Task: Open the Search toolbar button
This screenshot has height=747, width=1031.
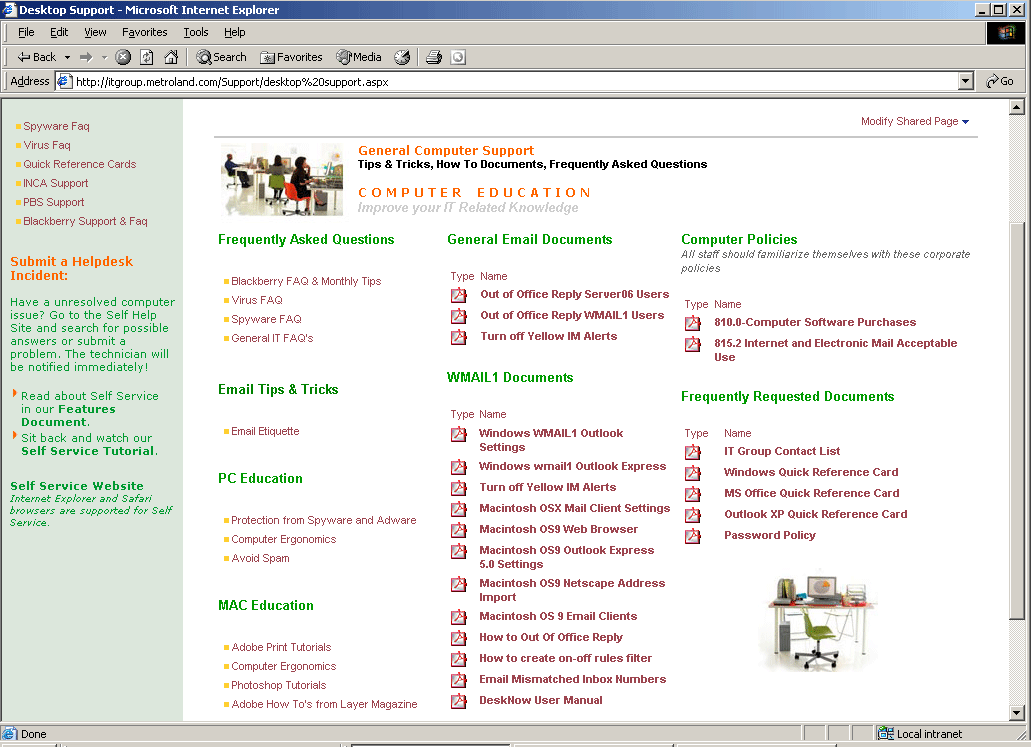Action: pyautogui.click(x=221, y=57)
